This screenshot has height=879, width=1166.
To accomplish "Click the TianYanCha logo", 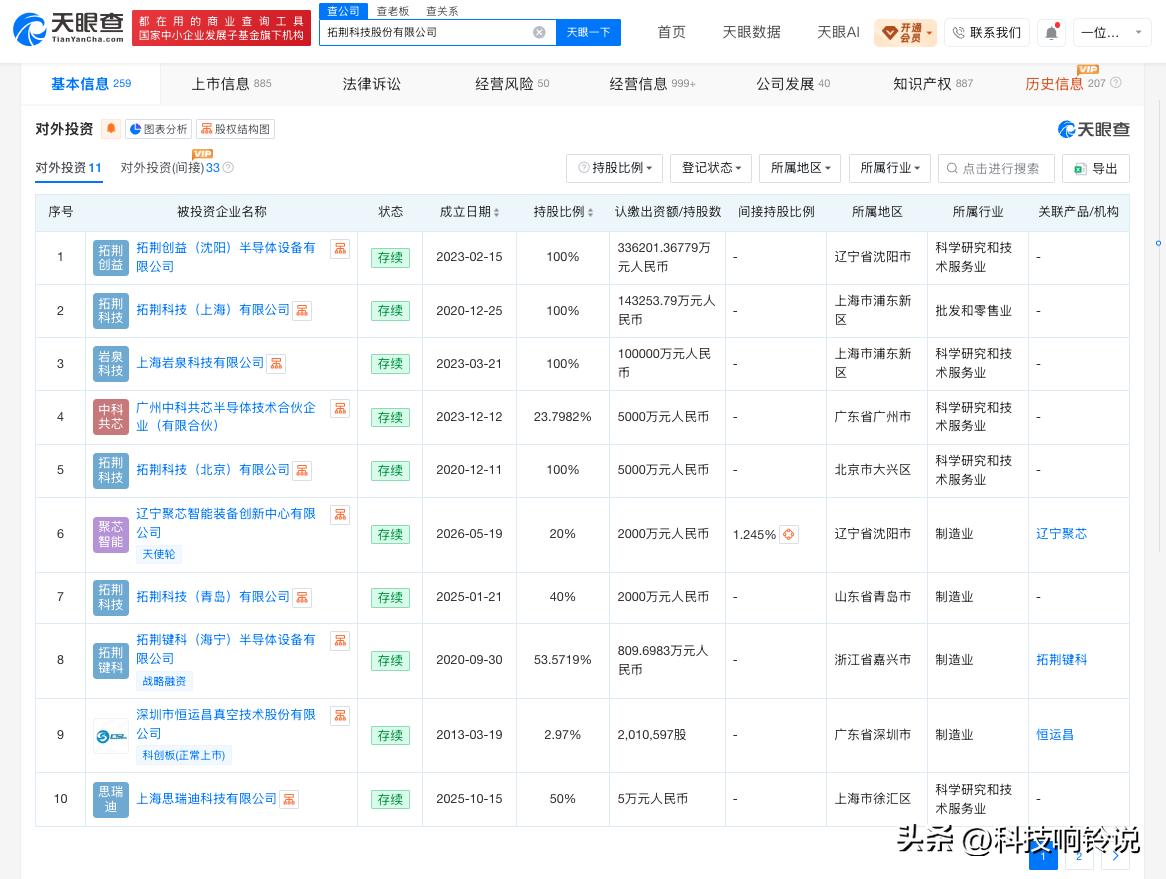I will pos(68,28).
